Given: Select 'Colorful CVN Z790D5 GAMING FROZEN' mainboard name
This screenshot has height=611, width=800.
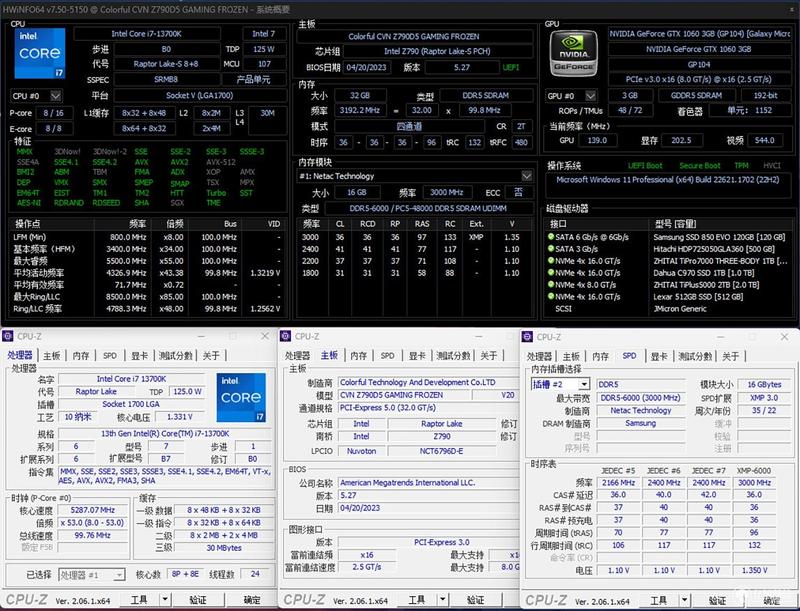Looking at the screenshot, I should (414, 37).
